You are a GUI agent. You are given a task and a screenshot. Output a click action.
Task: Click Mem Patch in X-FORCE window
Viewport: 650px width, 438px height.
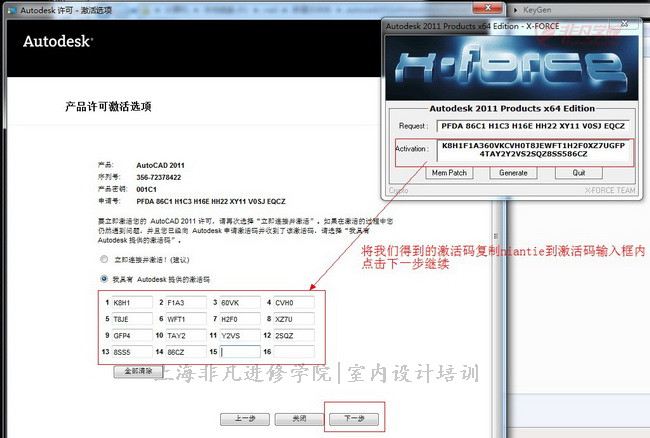pos(449,173)
